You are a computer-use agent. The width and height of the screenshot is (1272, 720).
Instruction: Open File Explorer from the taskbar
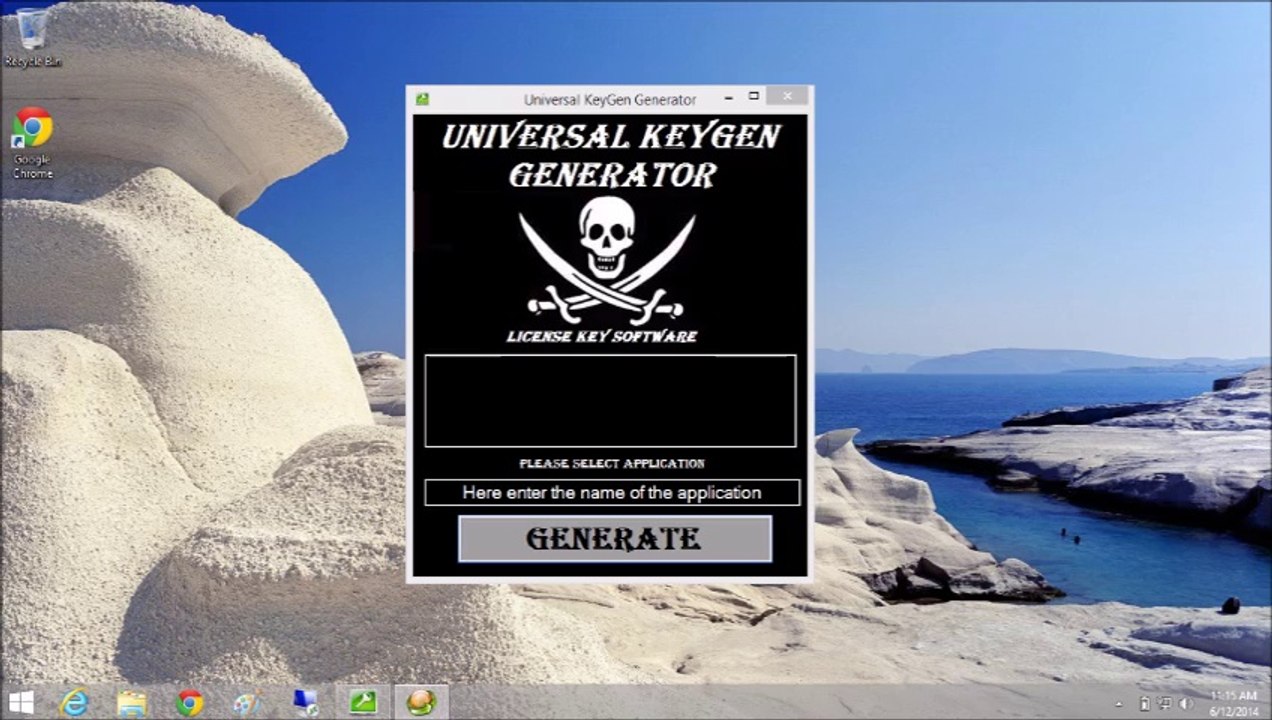click(x=132, y=703)
